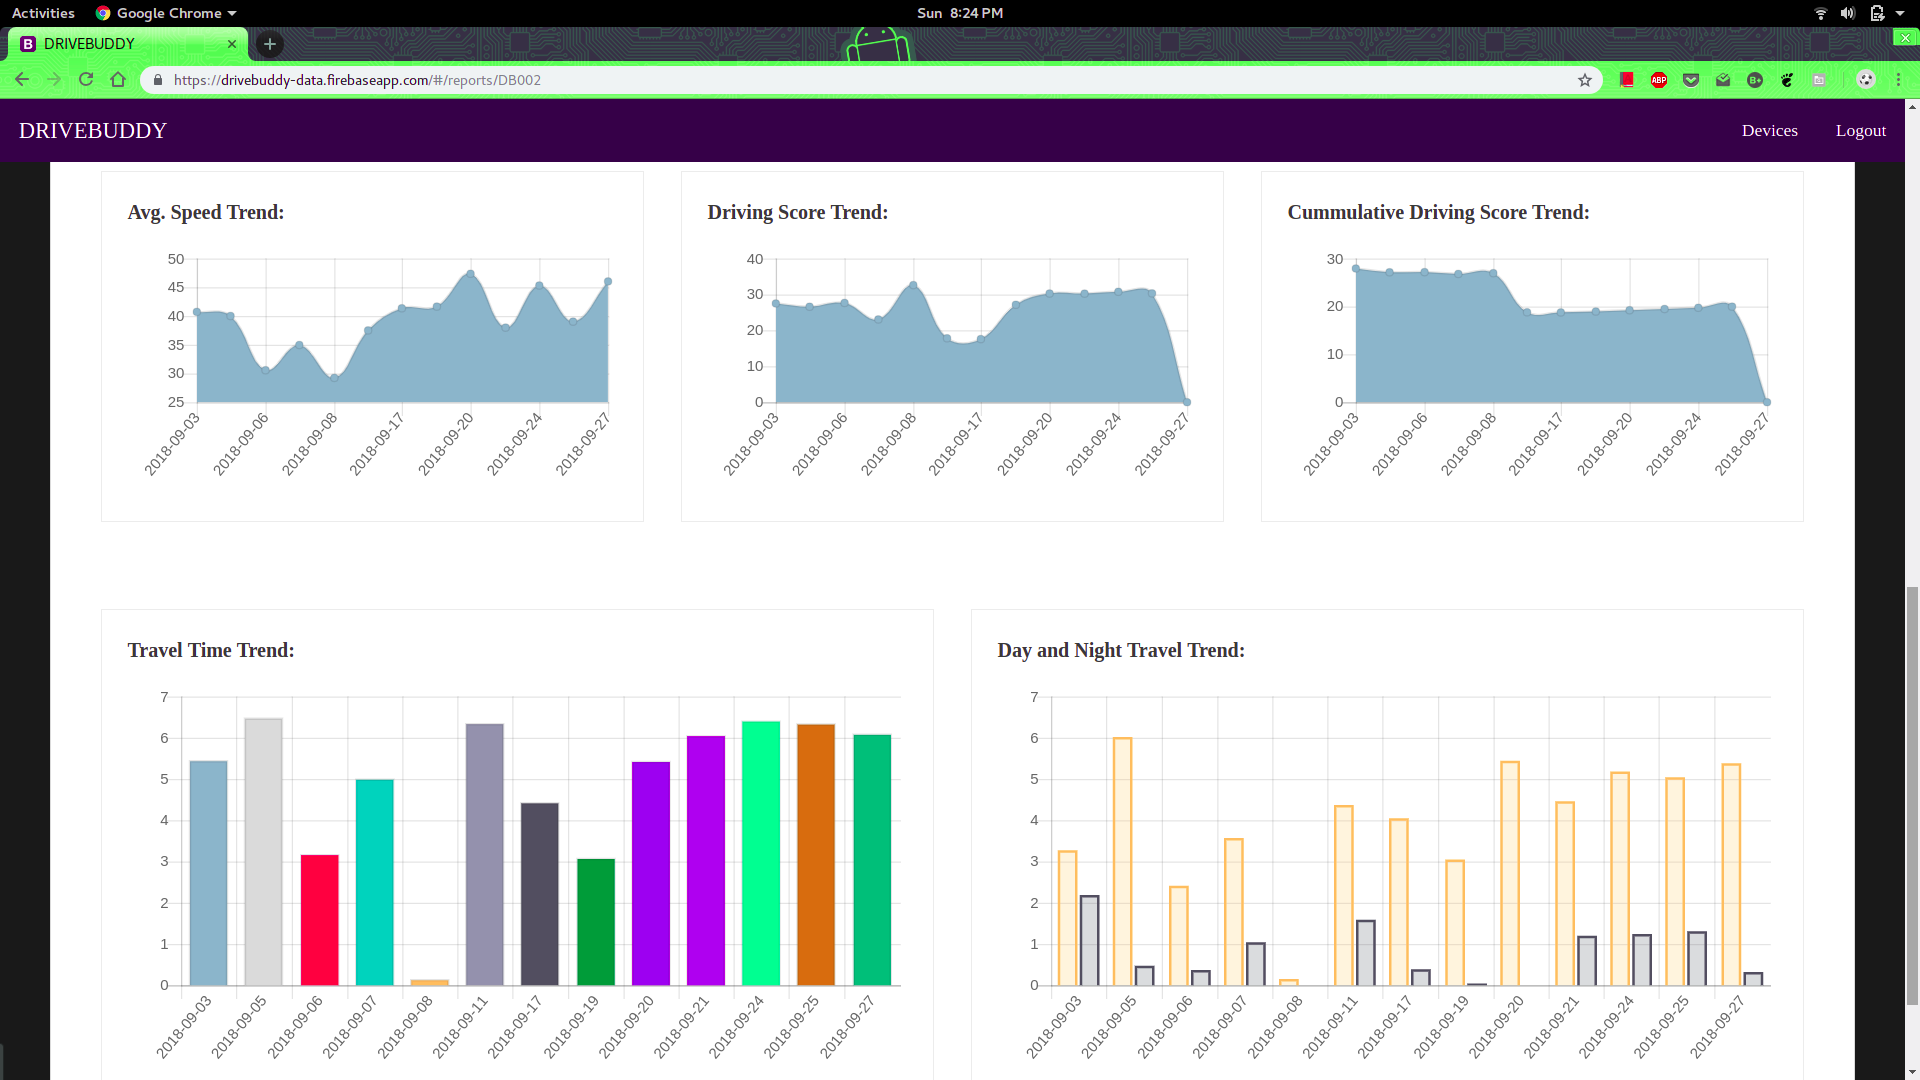Expand the Google Chrome app menu
The image size is (1920, 1080).
166,13
